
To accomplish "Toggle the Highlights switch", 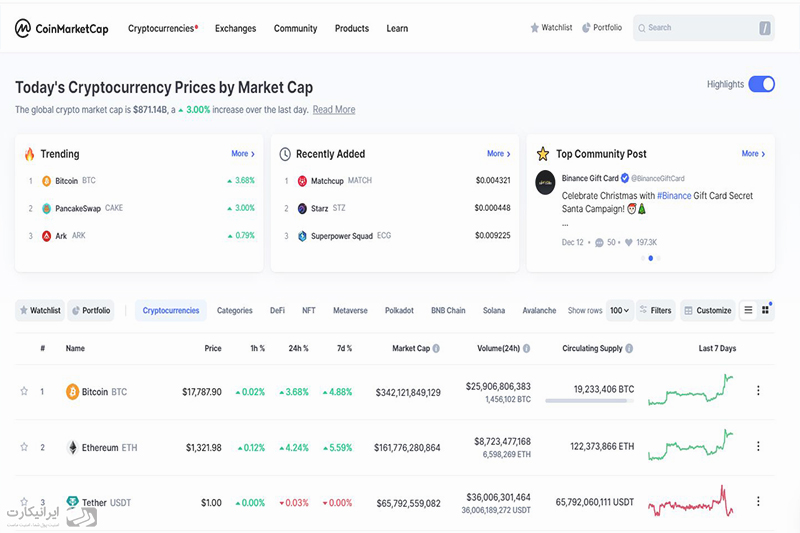I will click(761, 84).
